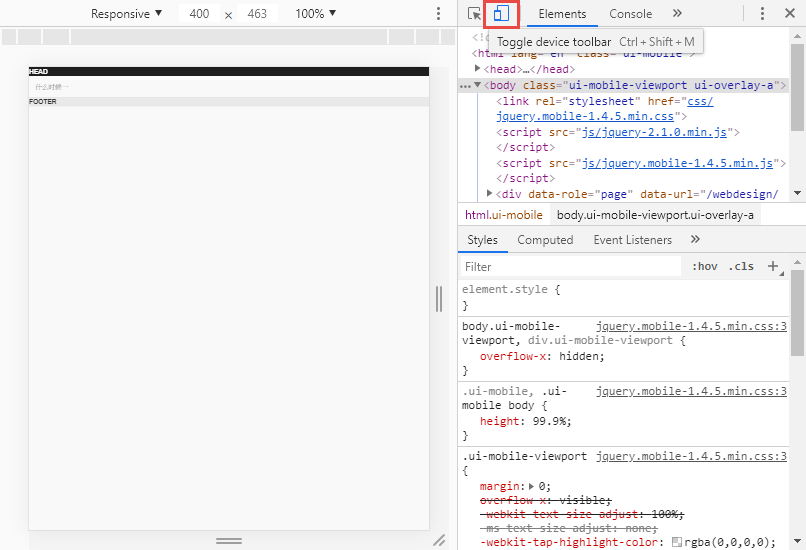806x550 pixels.
Task: Expand the margin shorthand property
Action: [530, 485]
